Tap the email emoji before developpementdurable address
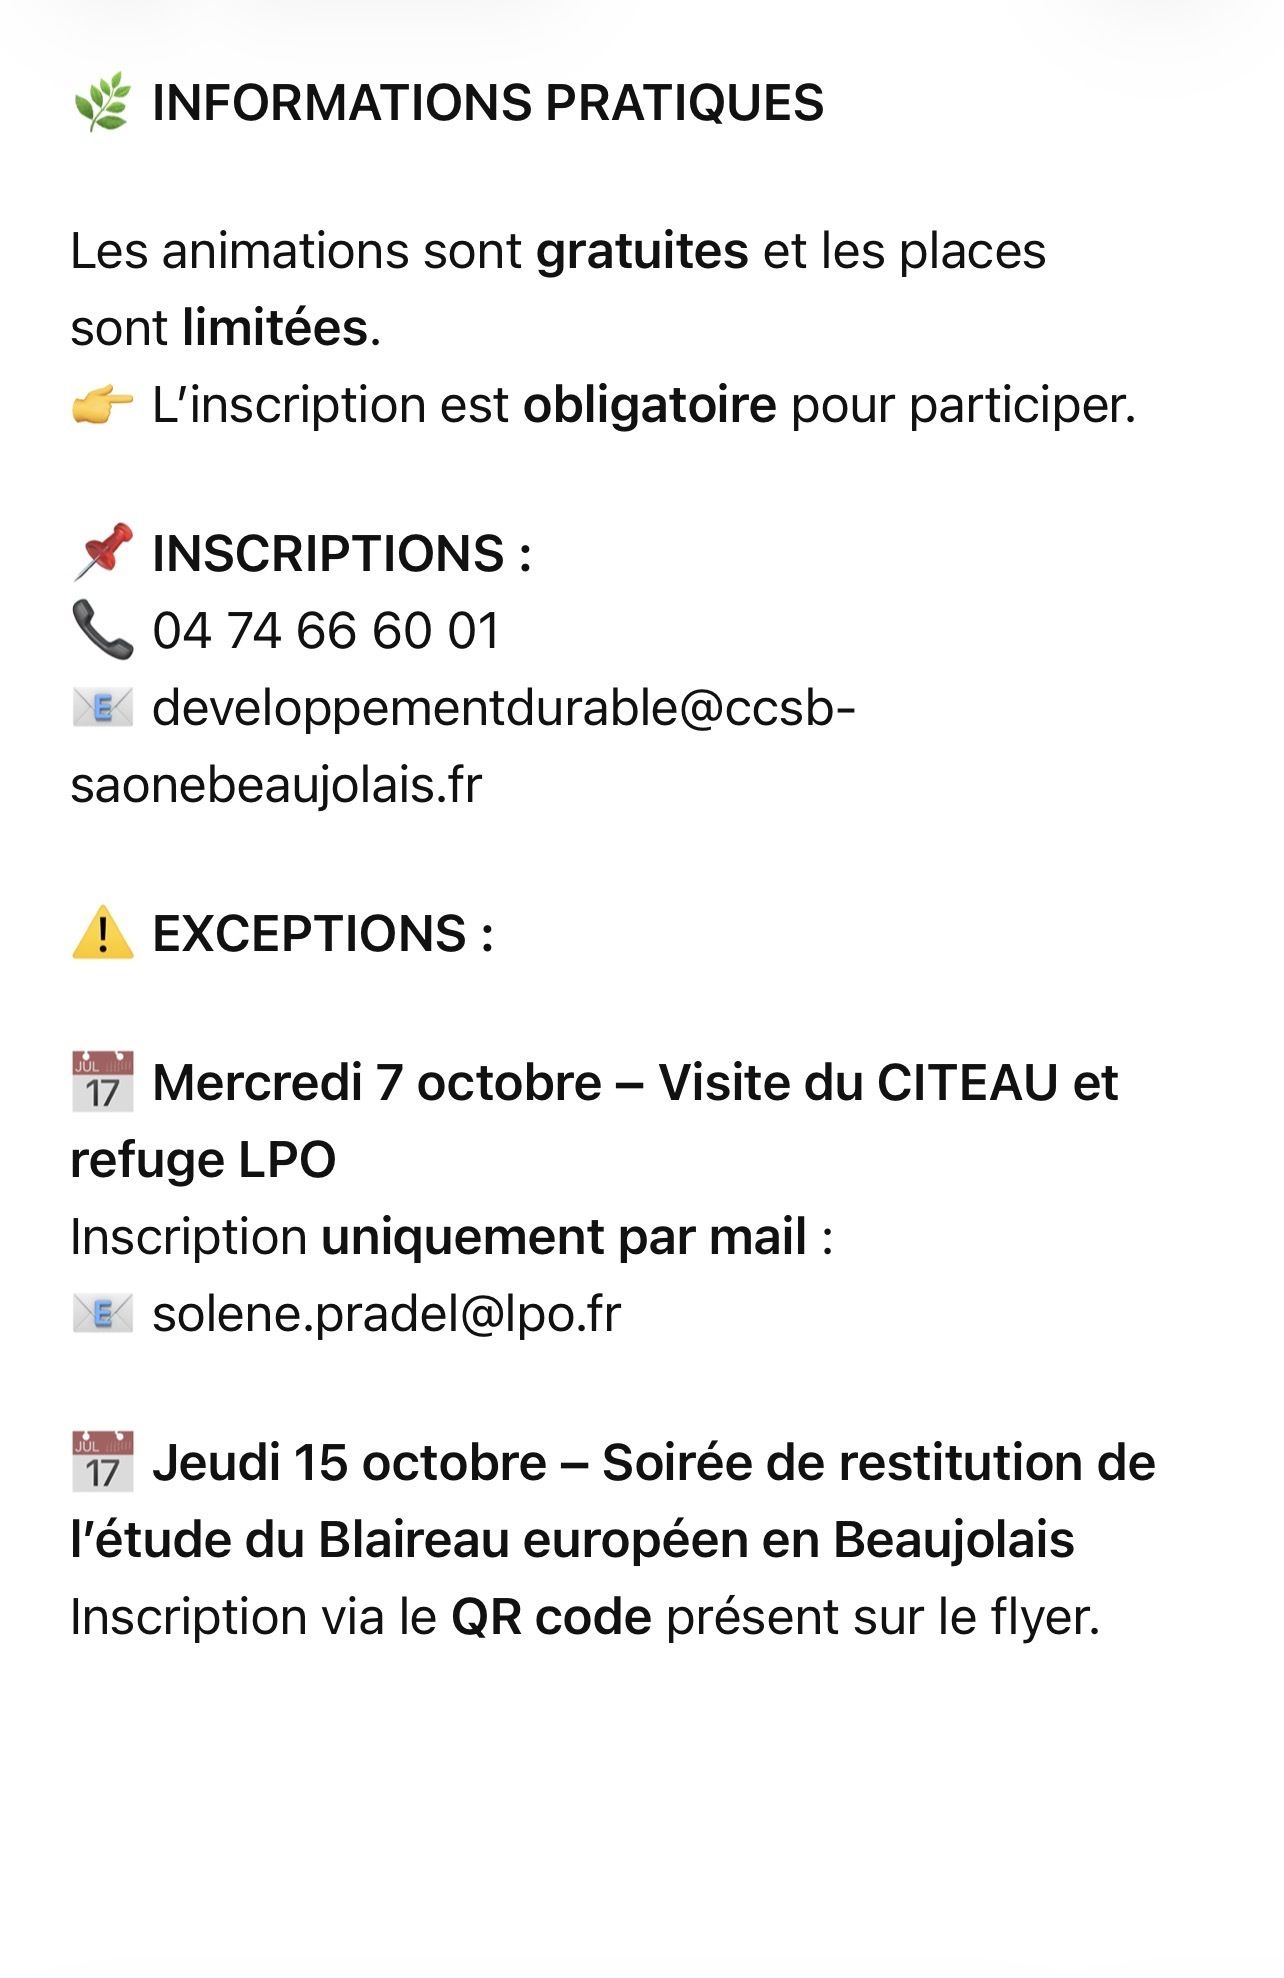The image size is (1284, 1978). coord(103,708)
